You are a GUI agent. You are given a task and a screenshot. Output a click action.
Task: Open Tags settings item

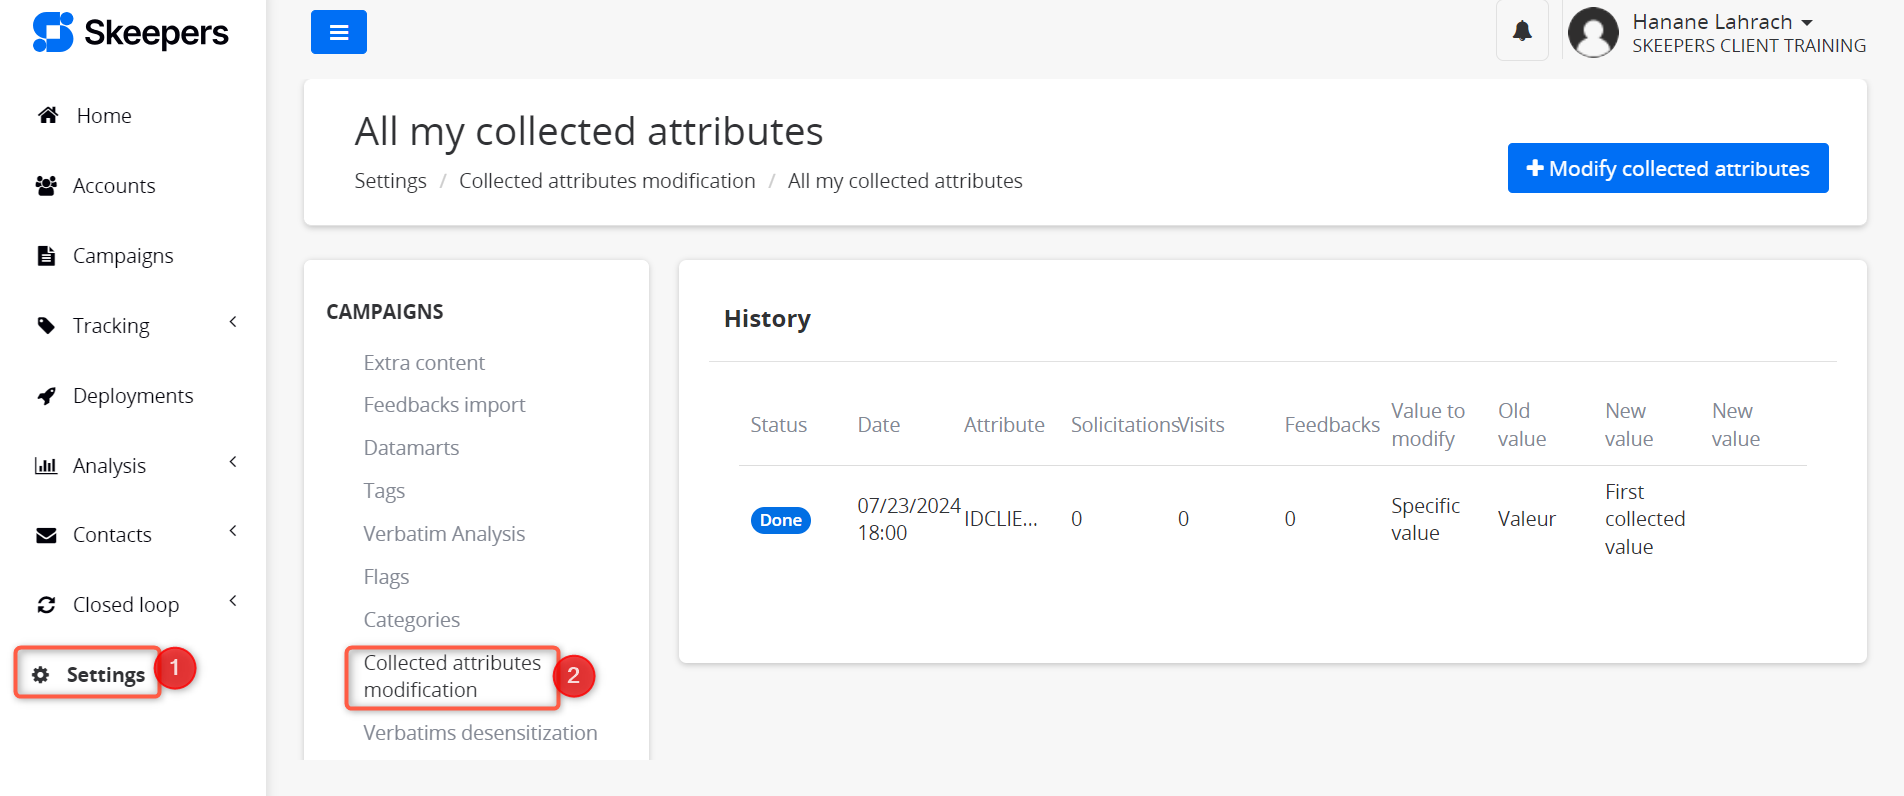(x=384, y=491)
